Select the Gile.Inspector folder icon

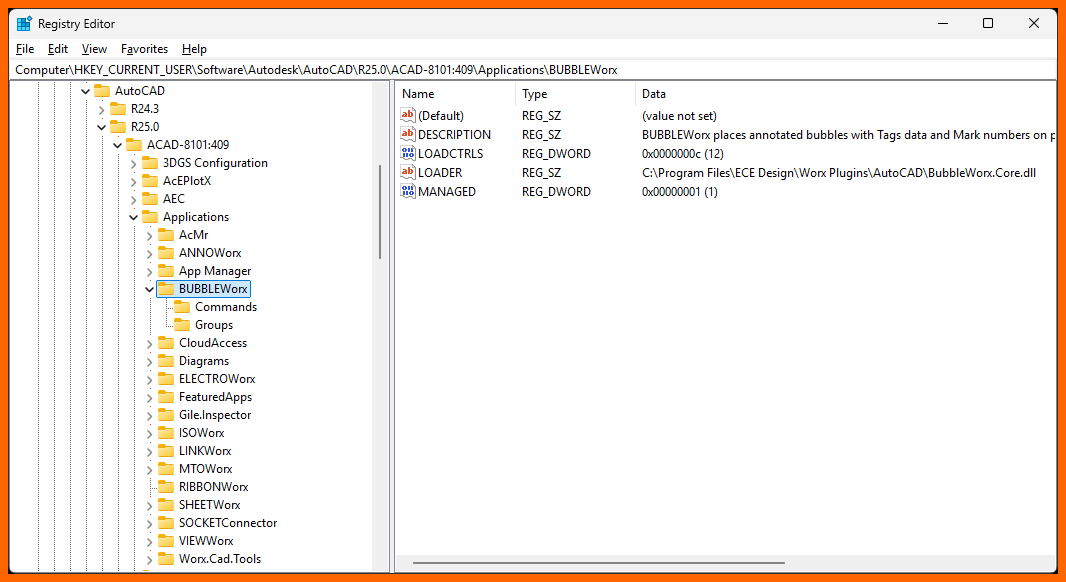(x=166, y=415)
